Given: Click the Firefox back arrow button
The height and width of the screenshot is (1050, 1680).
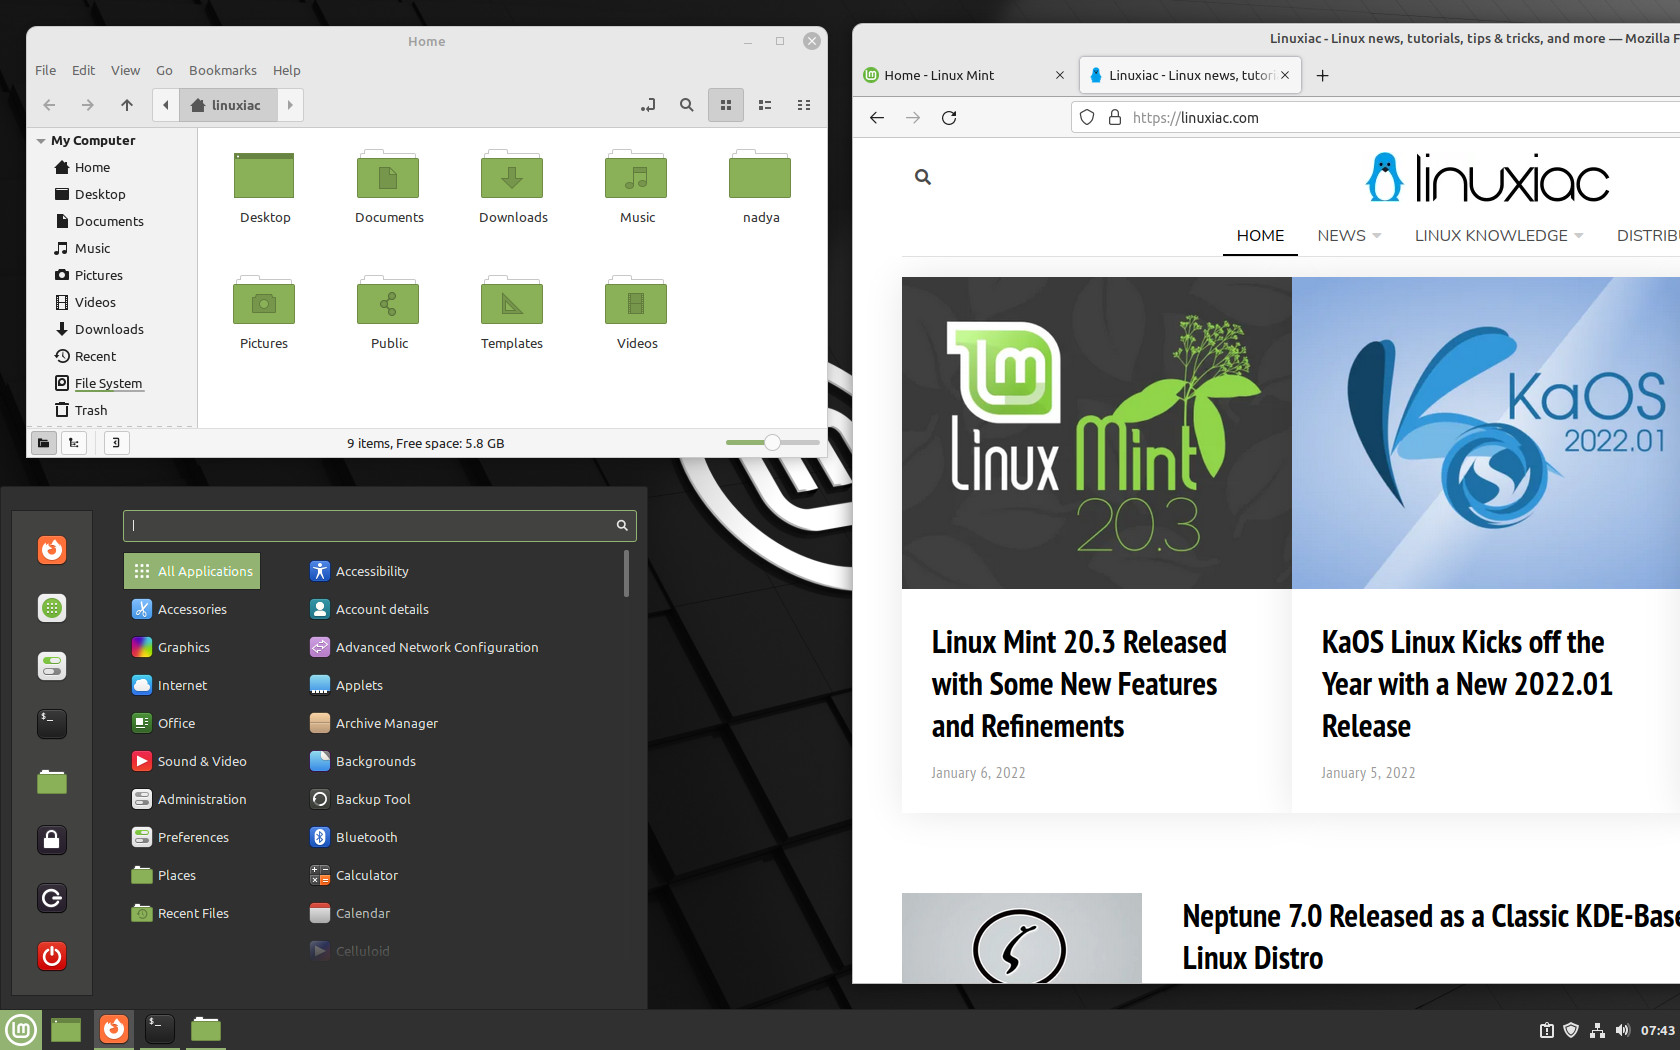Looking at the screenshot, I should coord(877,118).
